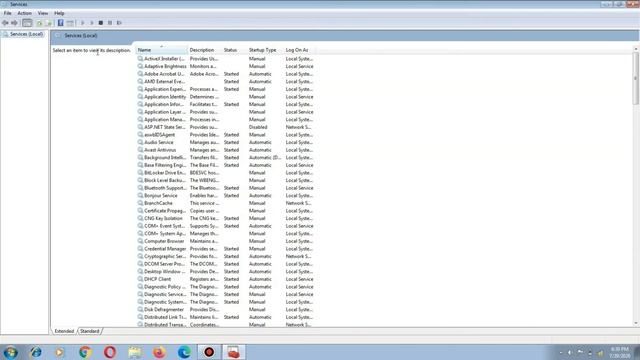Click the Restart Service icon

coord(119,23)
